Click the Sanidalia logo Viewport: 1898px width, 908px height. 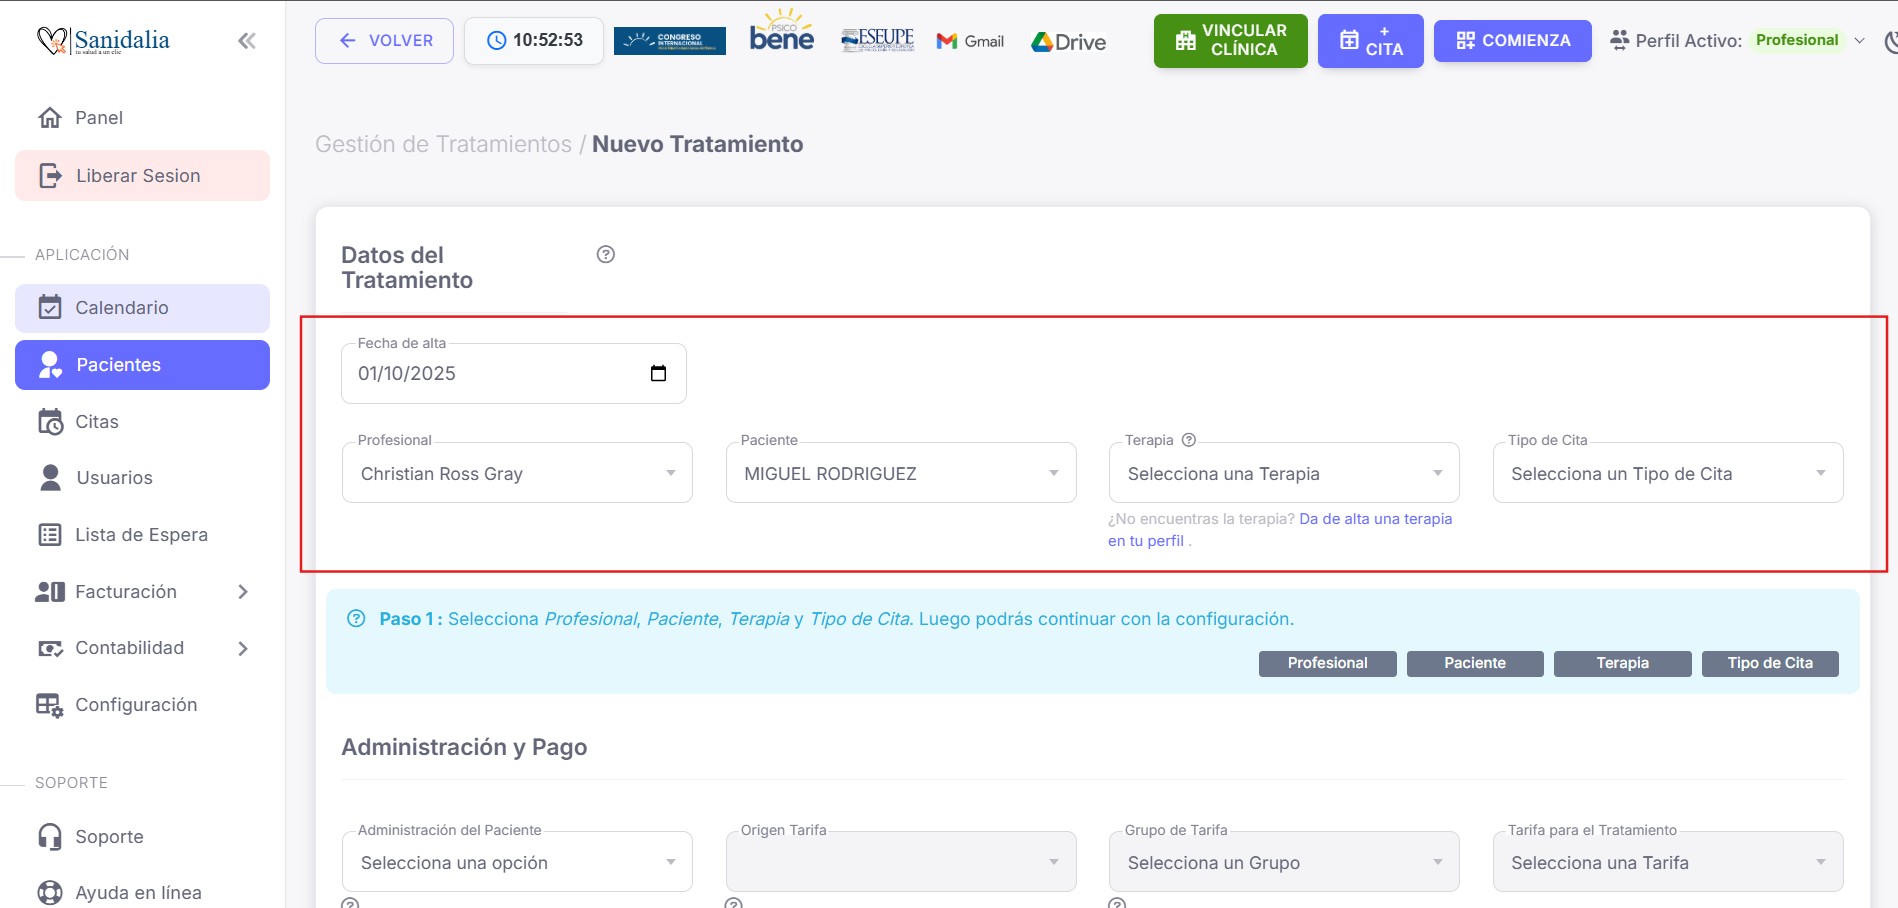point(103,41)
